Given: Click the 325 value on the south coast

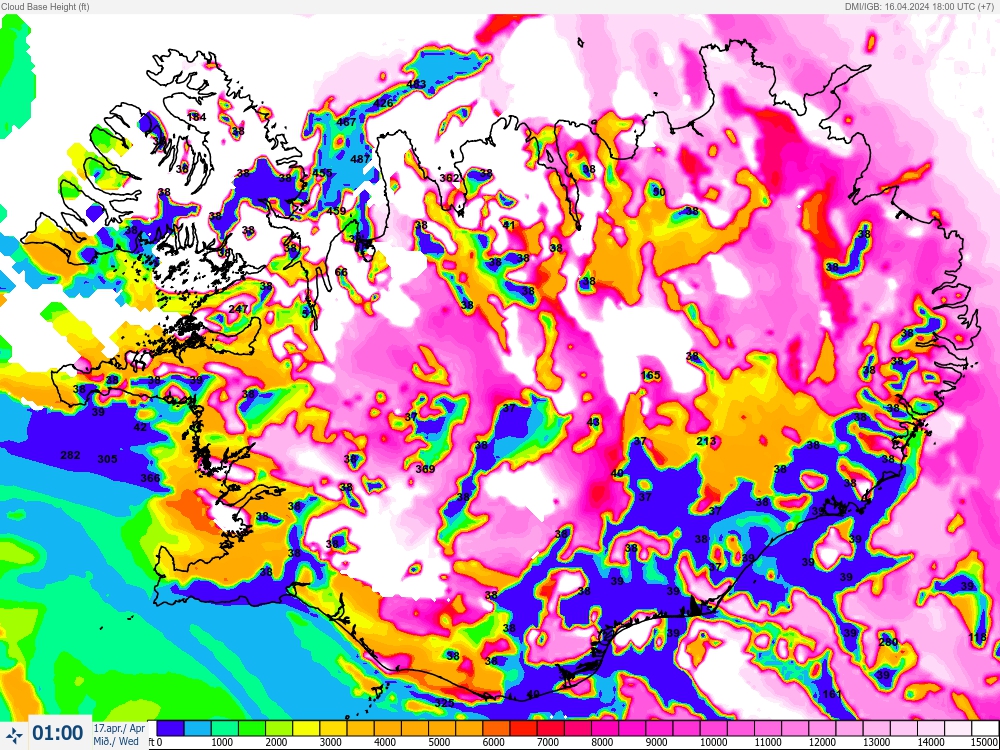Looking at the screenshot, I should (x=444, y=702).
